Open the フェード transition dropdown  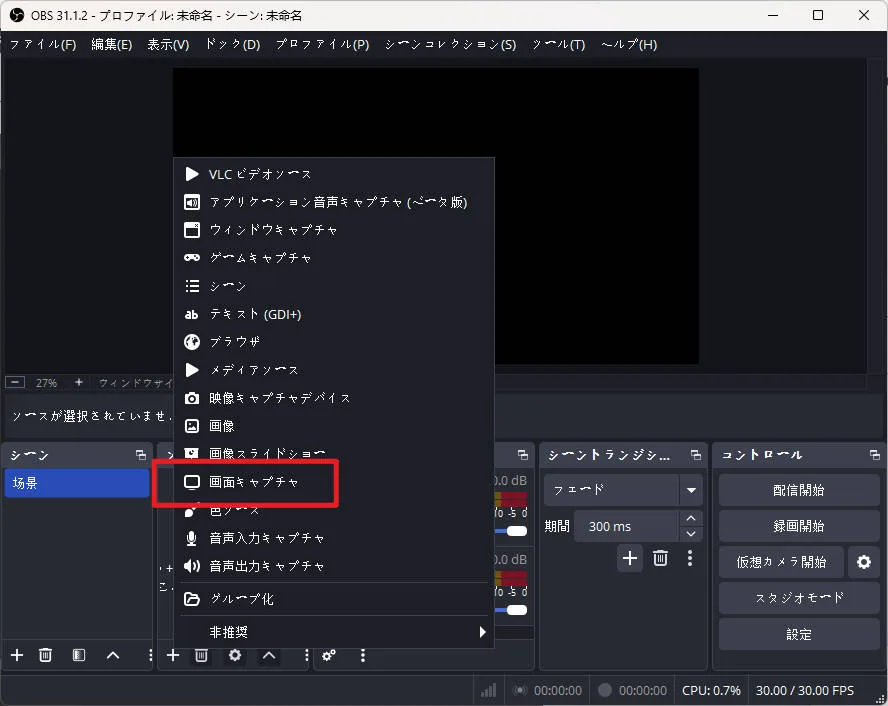[623, 490]
